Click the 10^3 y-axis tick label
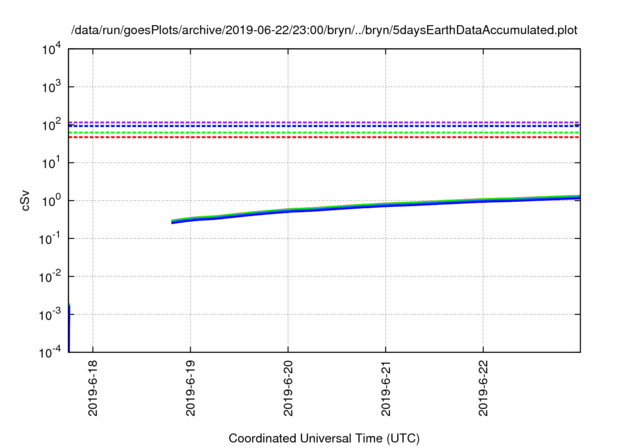640x448 pixels. click(x=52, y=86)
